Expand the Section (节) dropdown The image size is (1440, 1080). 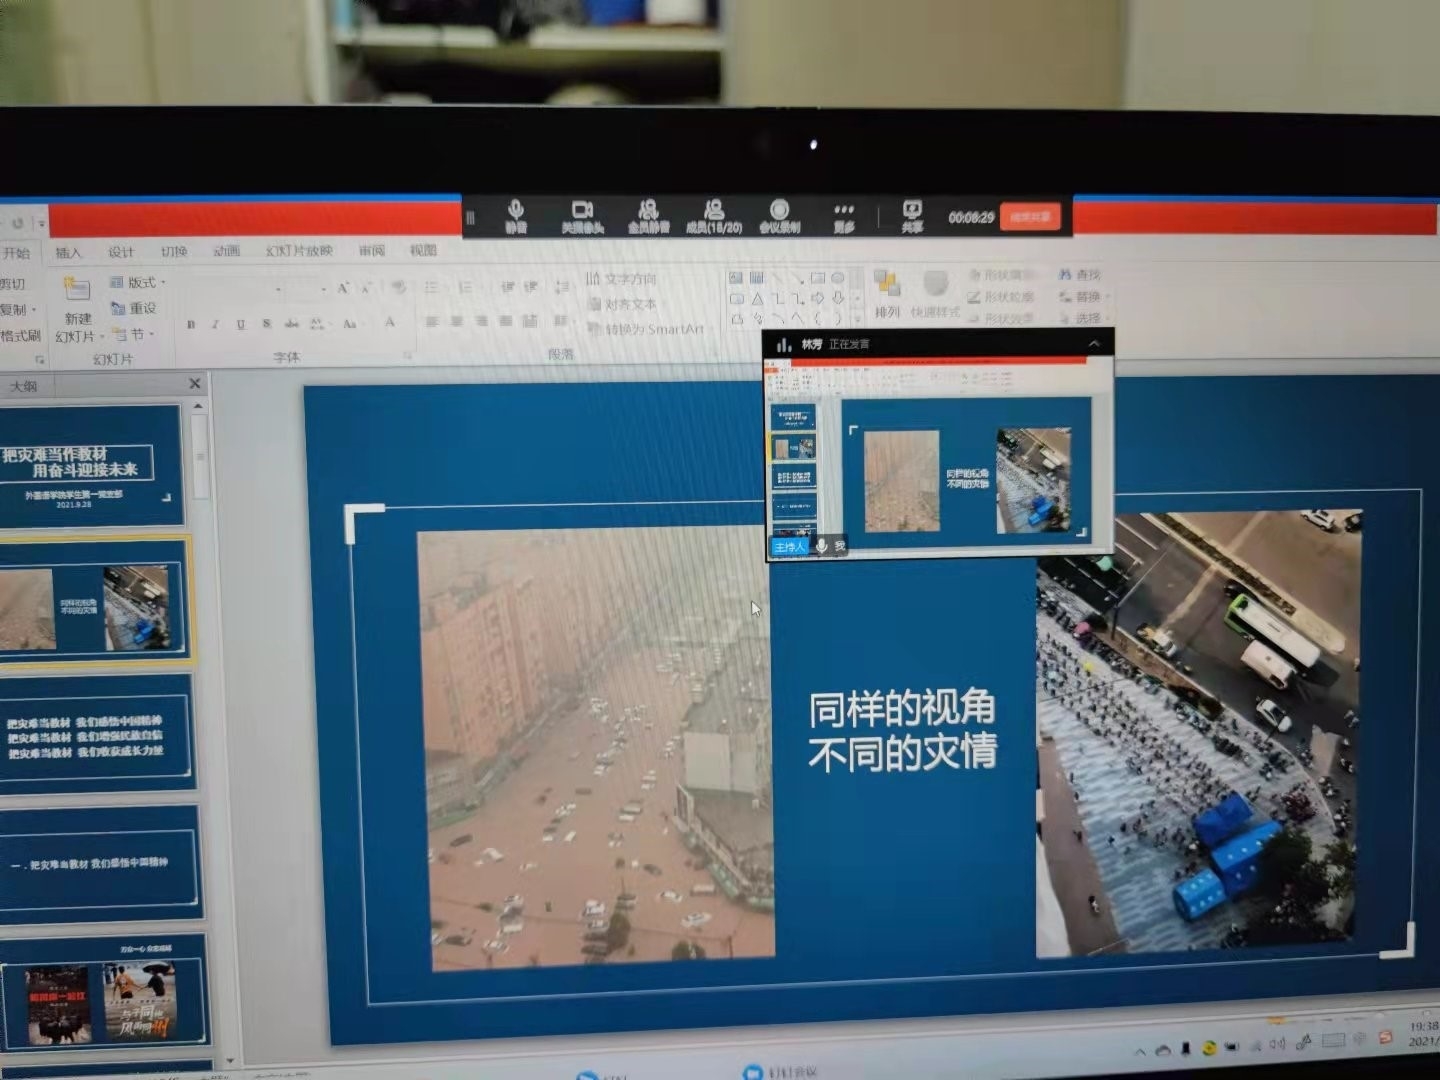point(134,335)
